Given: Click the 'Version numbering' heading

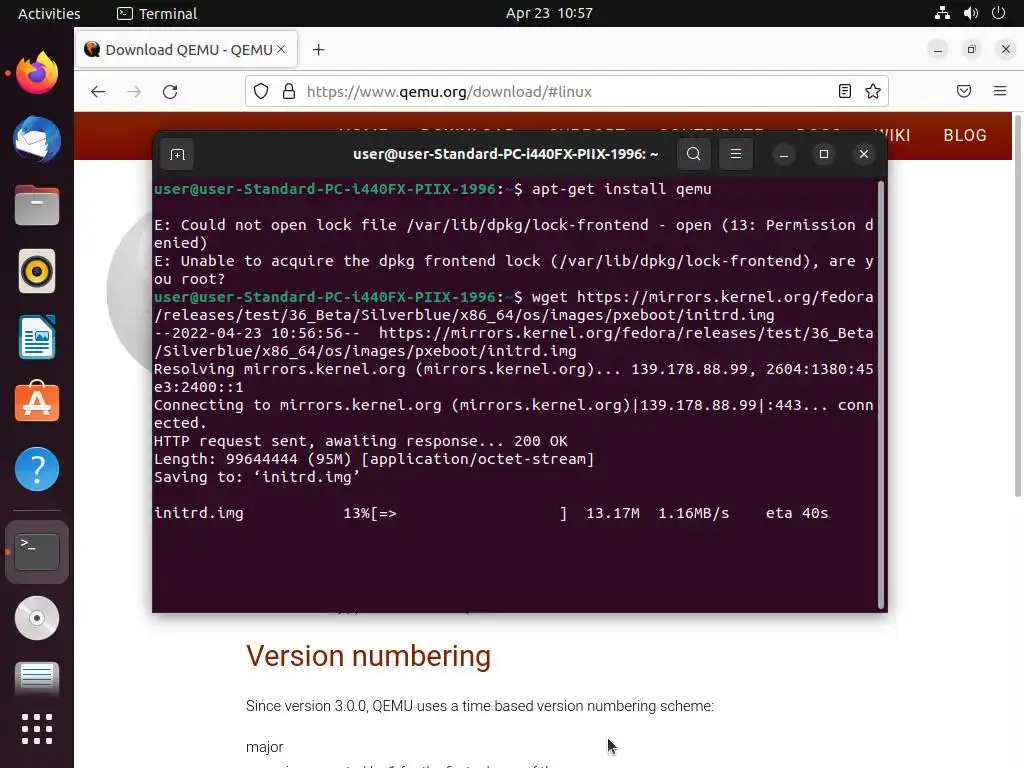Looking at the screenshot, I should pos(368,656).
